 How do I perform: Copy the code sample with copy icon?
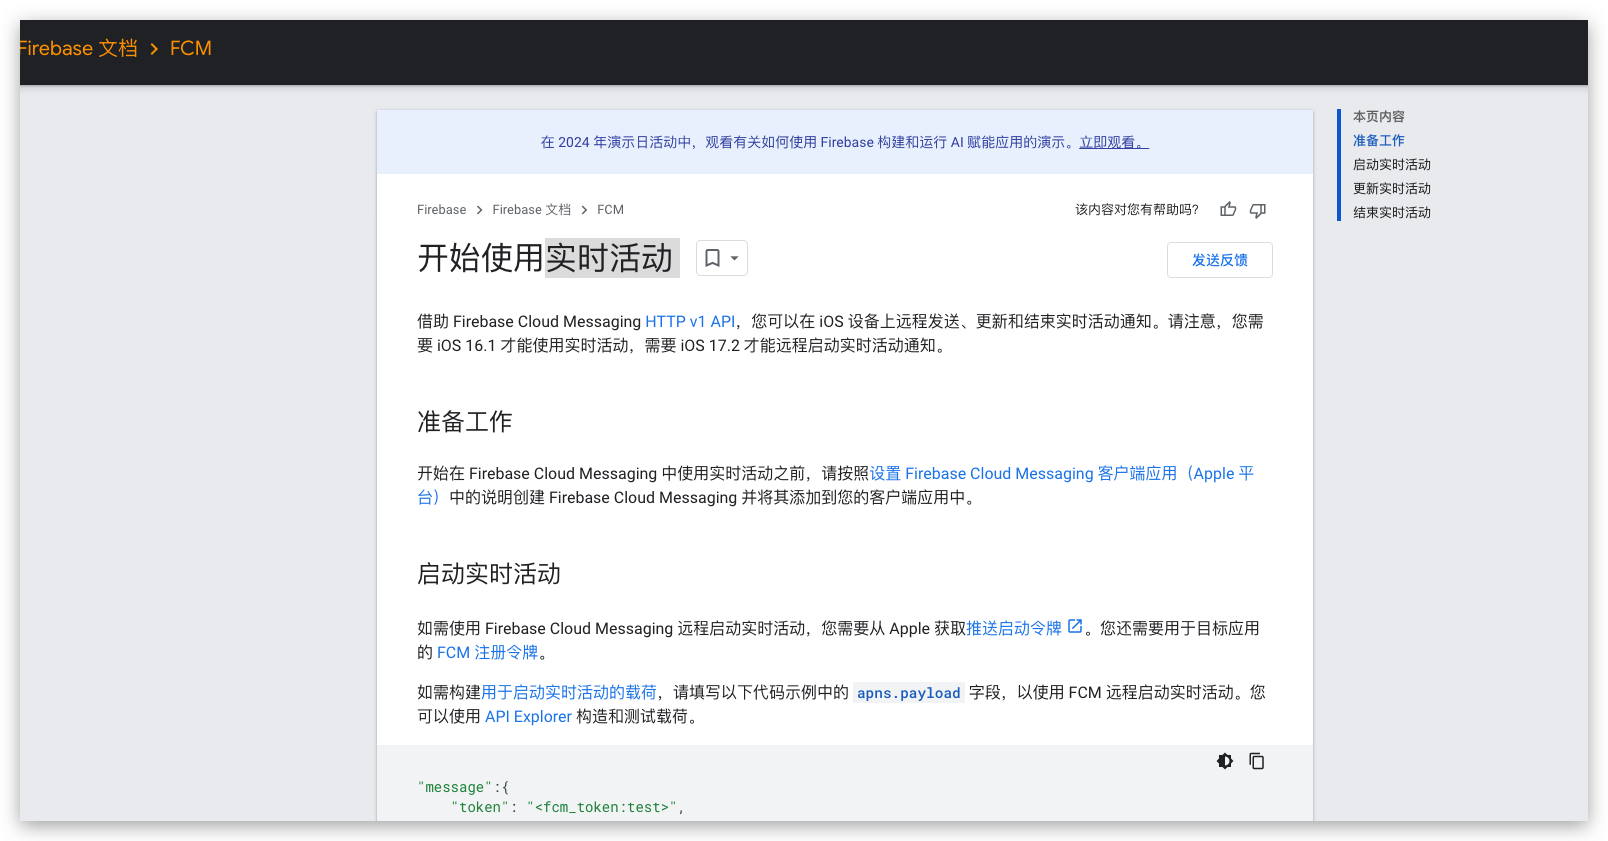coord(1257,761)
